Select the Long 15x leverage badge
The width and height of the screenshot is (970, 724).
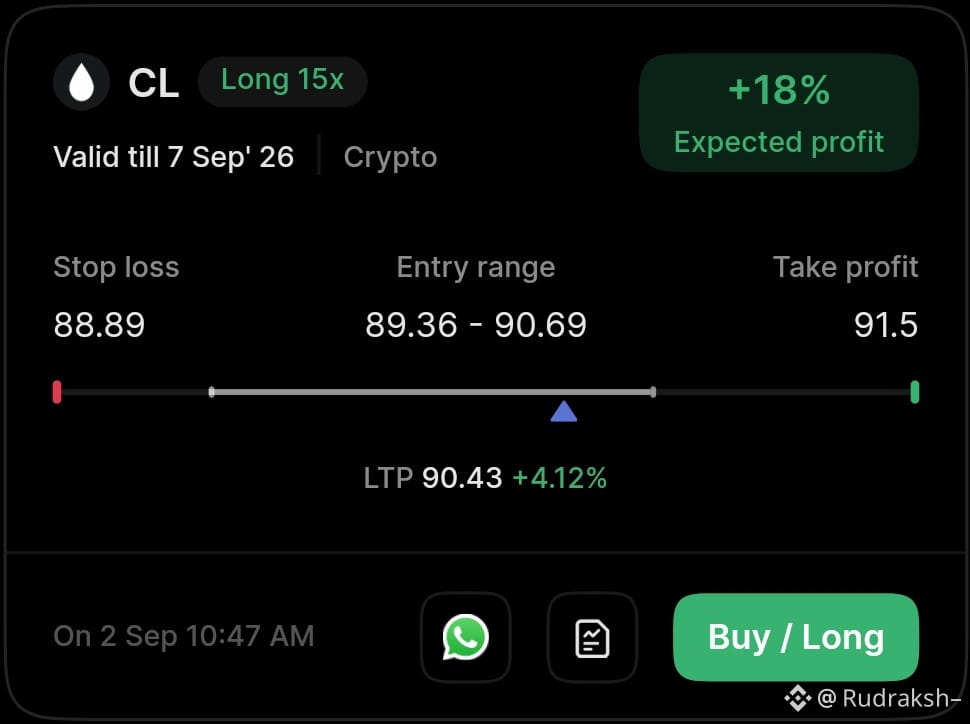283,82
